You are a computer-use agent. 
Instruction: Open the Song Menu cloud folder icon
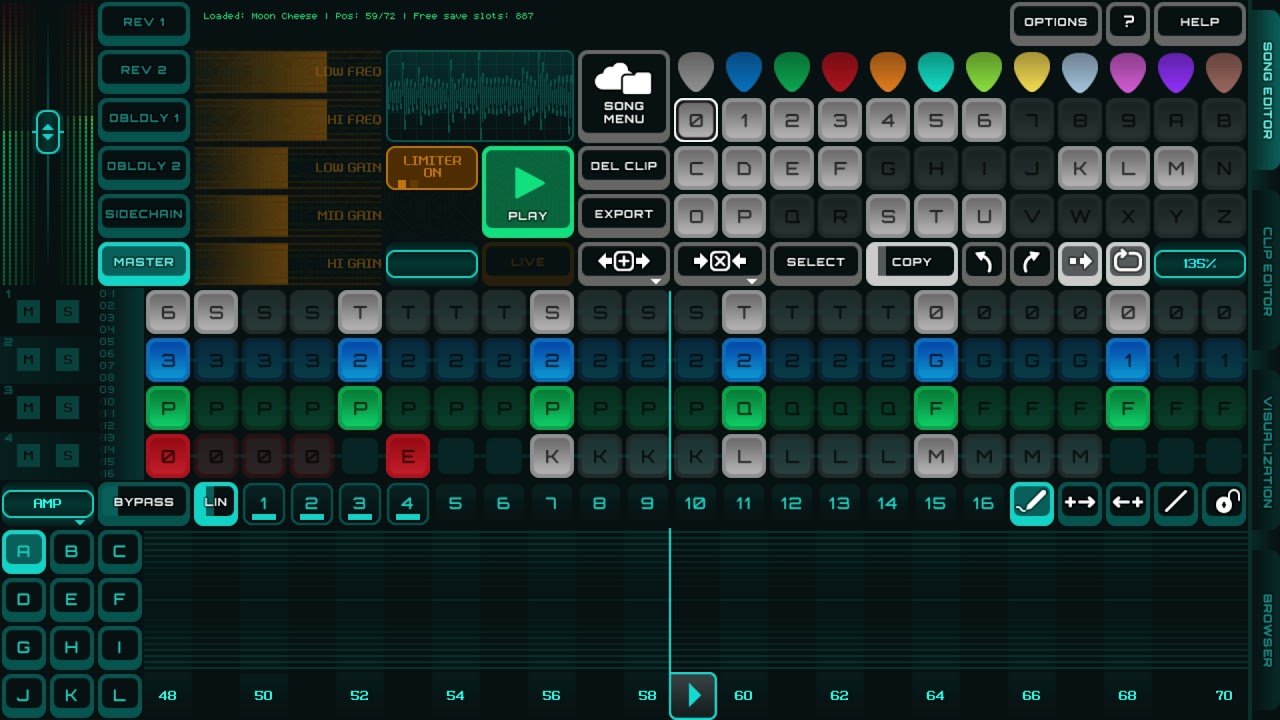(623, 79)
